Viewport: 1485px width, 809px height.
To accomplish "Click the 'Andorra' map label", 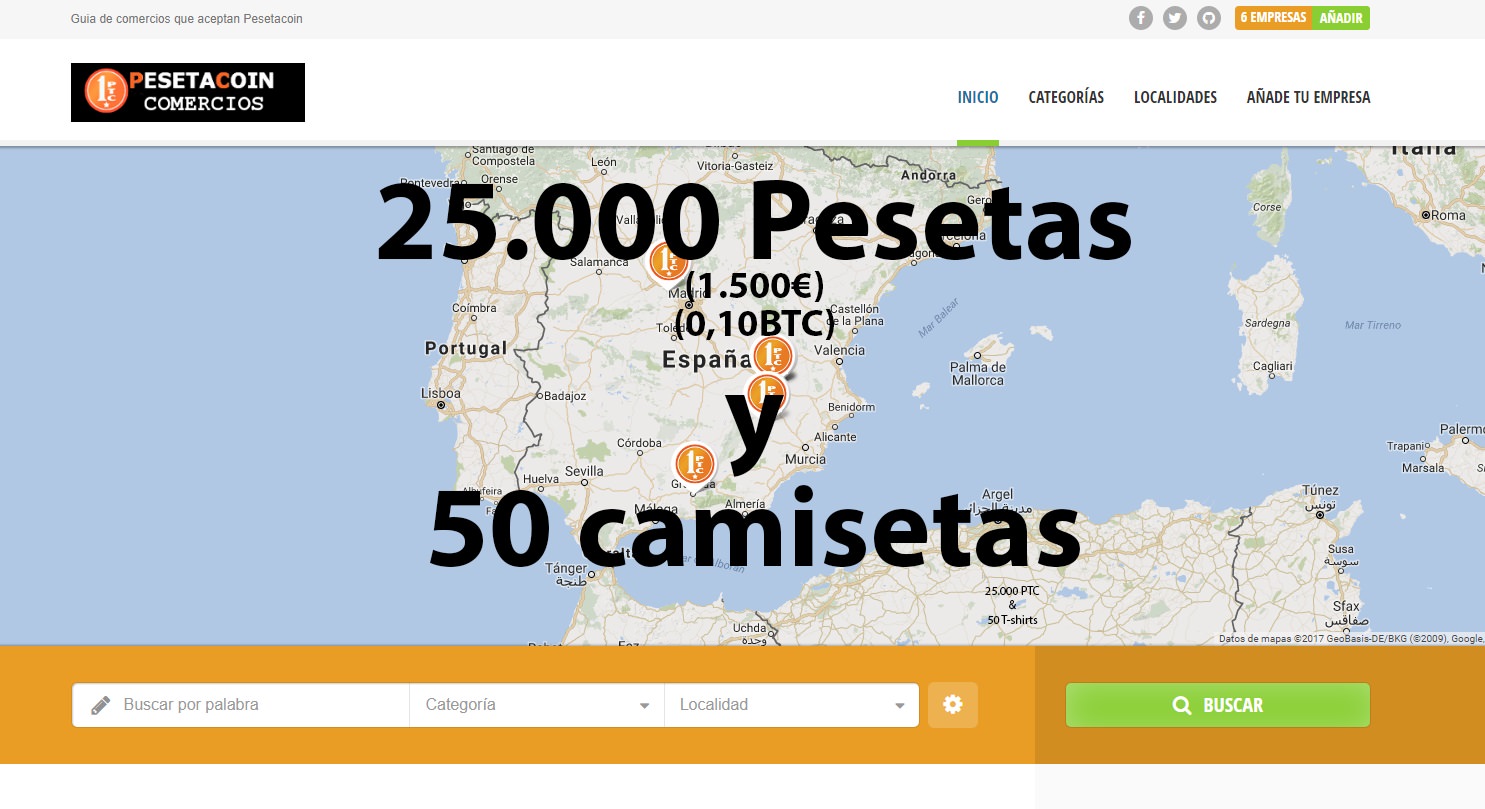I will pos(928,175).
